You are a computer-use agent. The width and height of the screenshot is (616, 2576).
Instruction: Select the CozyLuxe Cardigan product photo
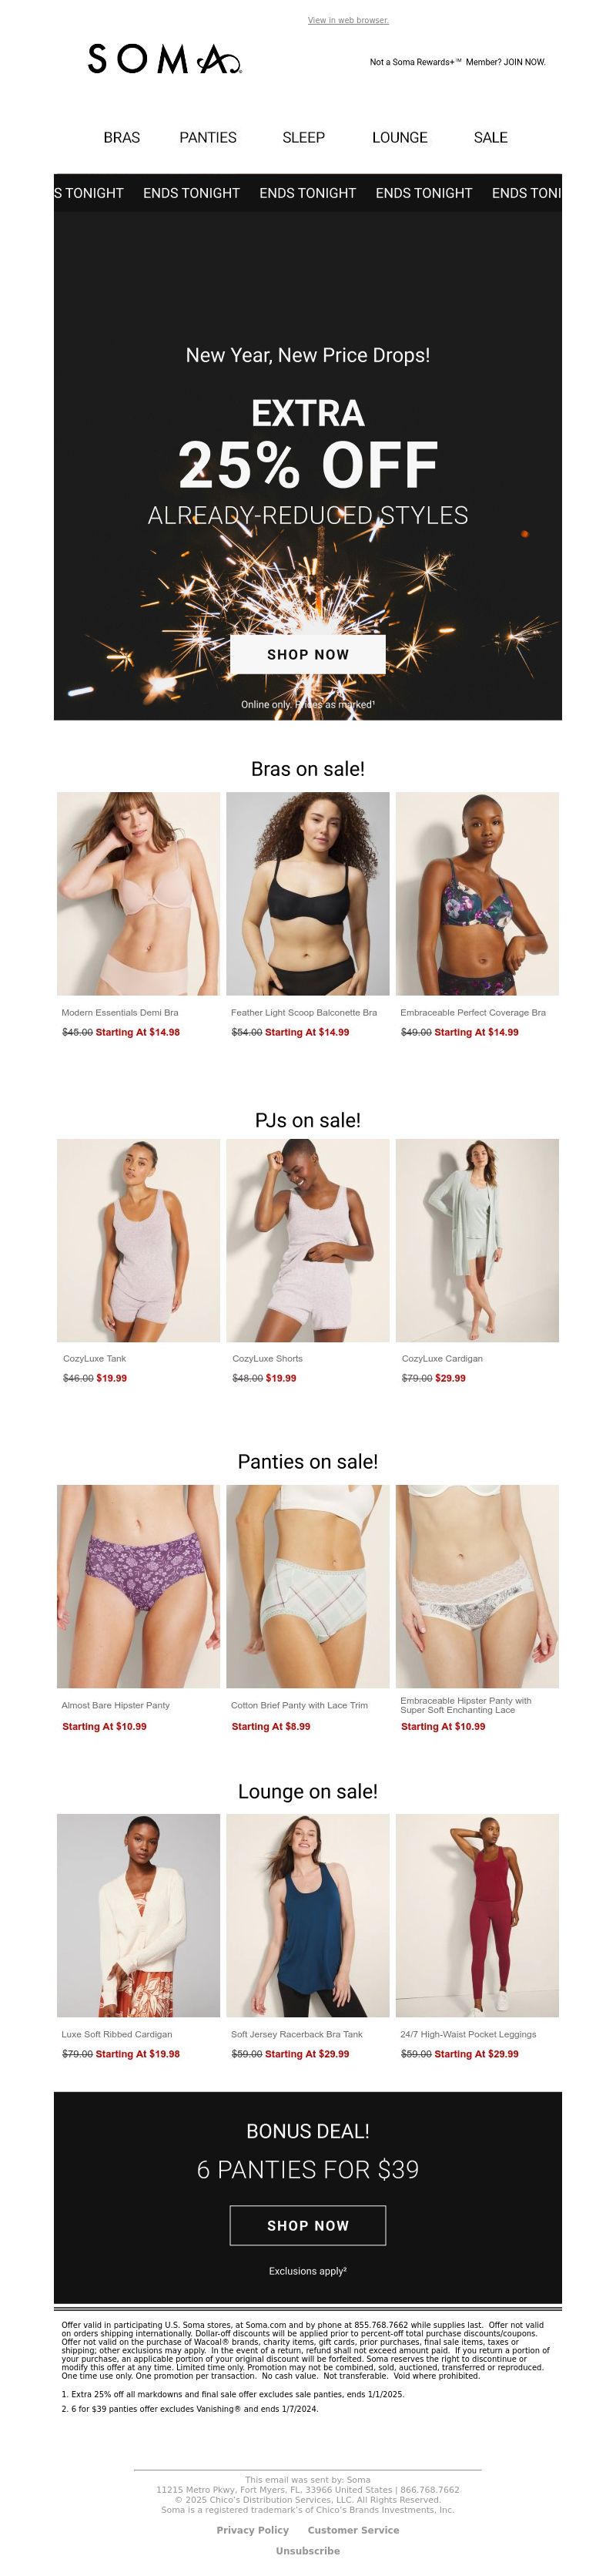click(477, 1240)
